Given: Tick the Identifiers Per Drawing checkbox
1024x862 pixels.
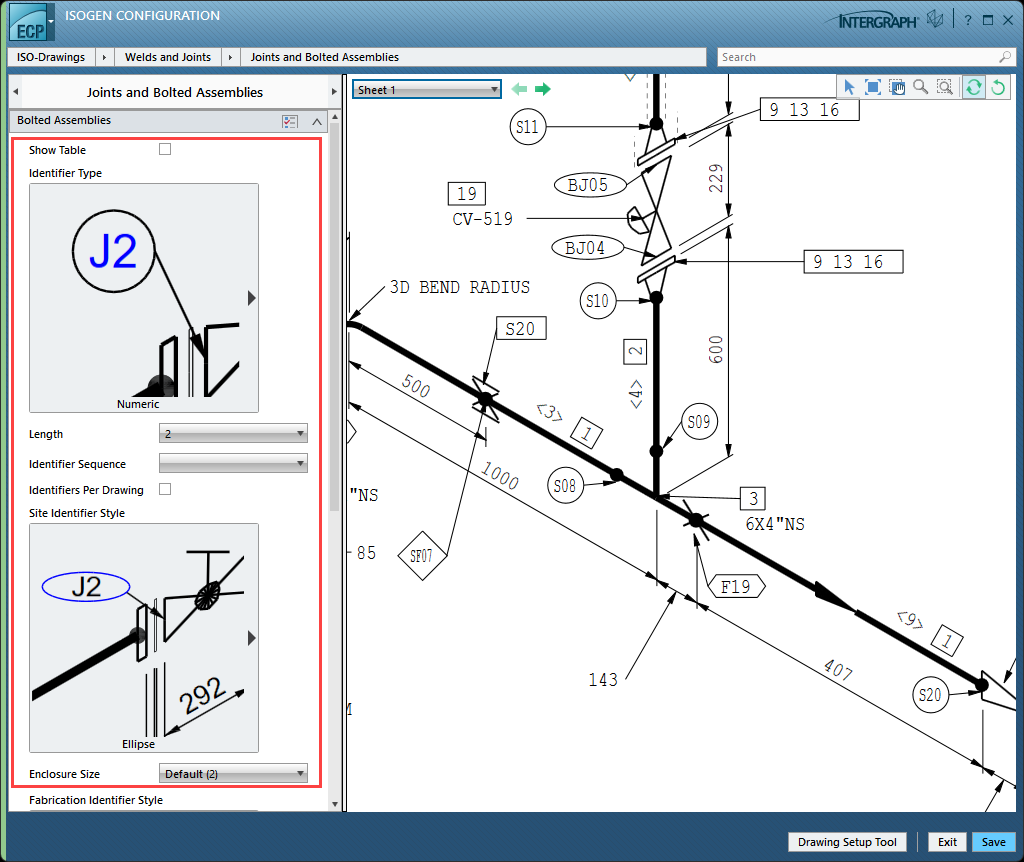Looking at the screenshot, I should [165, 490].
